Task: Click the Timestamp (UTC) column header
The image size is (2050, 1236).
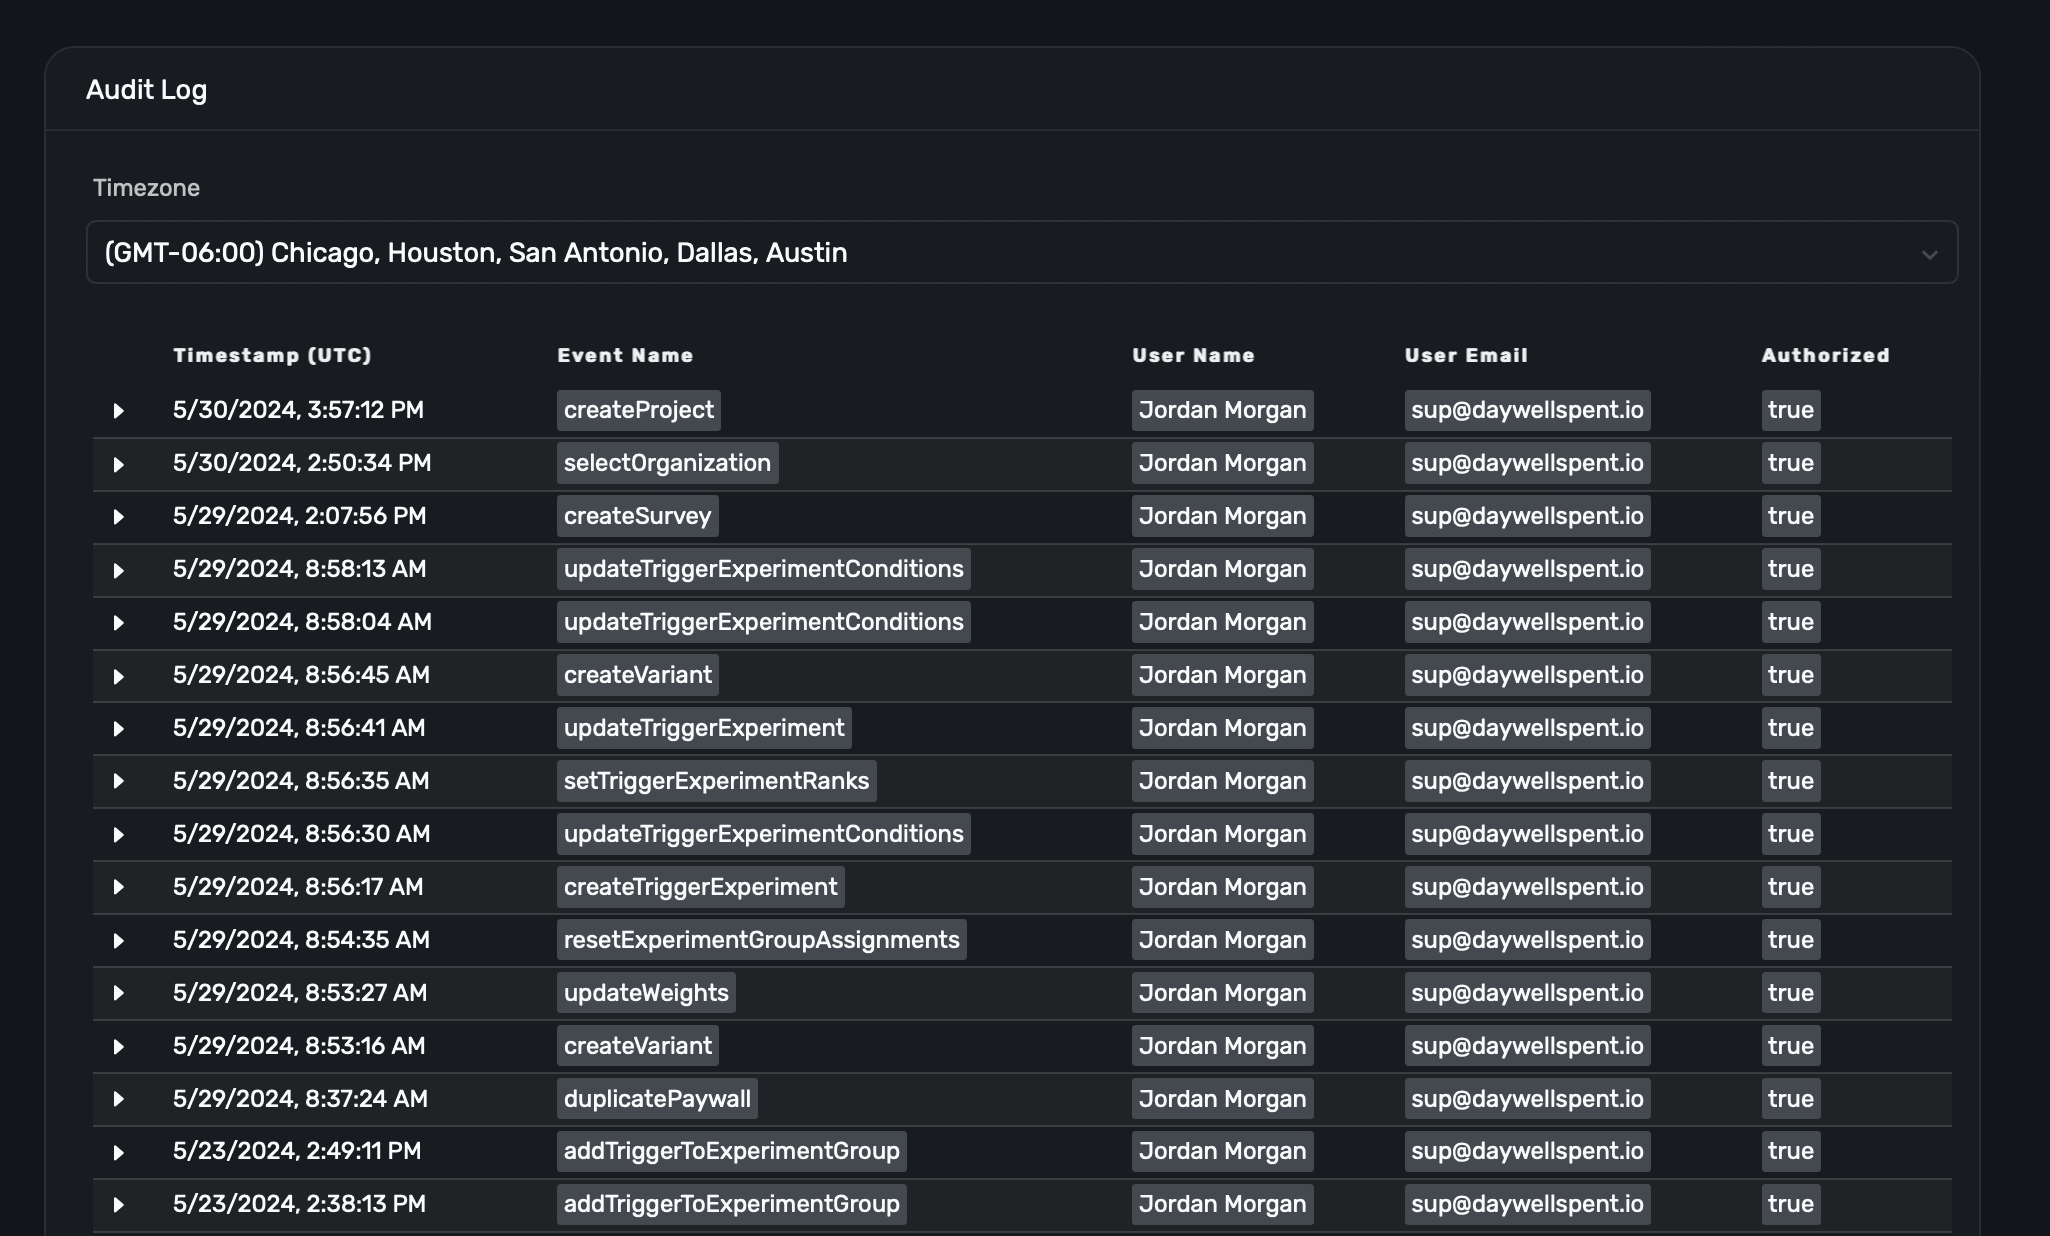Action: [x=272, y=355]
